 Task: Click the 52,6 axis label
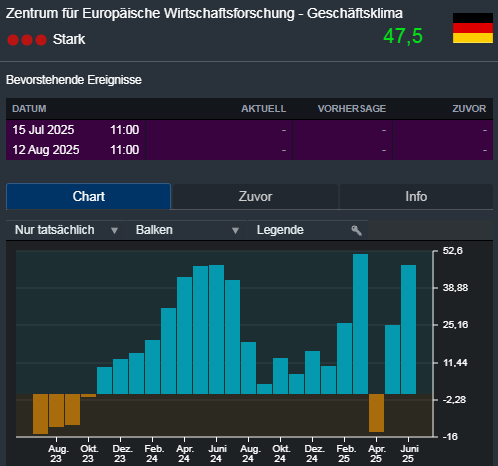click(x=453, y=251)
